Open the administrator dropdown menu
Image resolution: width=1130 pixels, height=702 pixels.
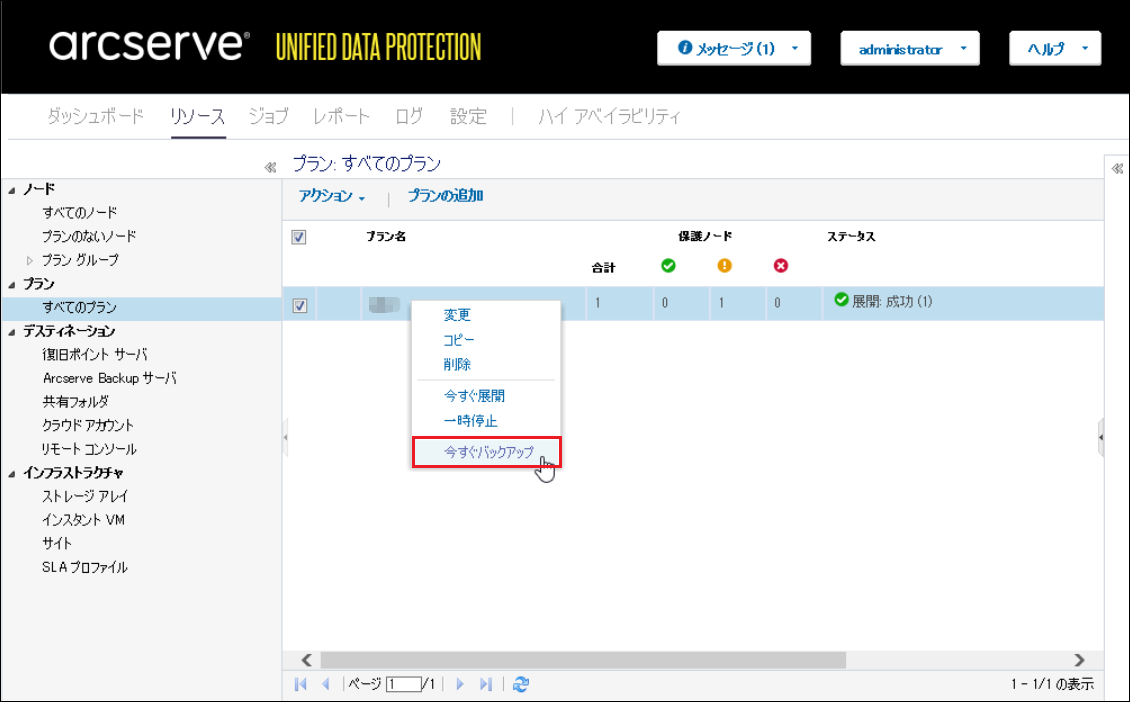point(909,48)
